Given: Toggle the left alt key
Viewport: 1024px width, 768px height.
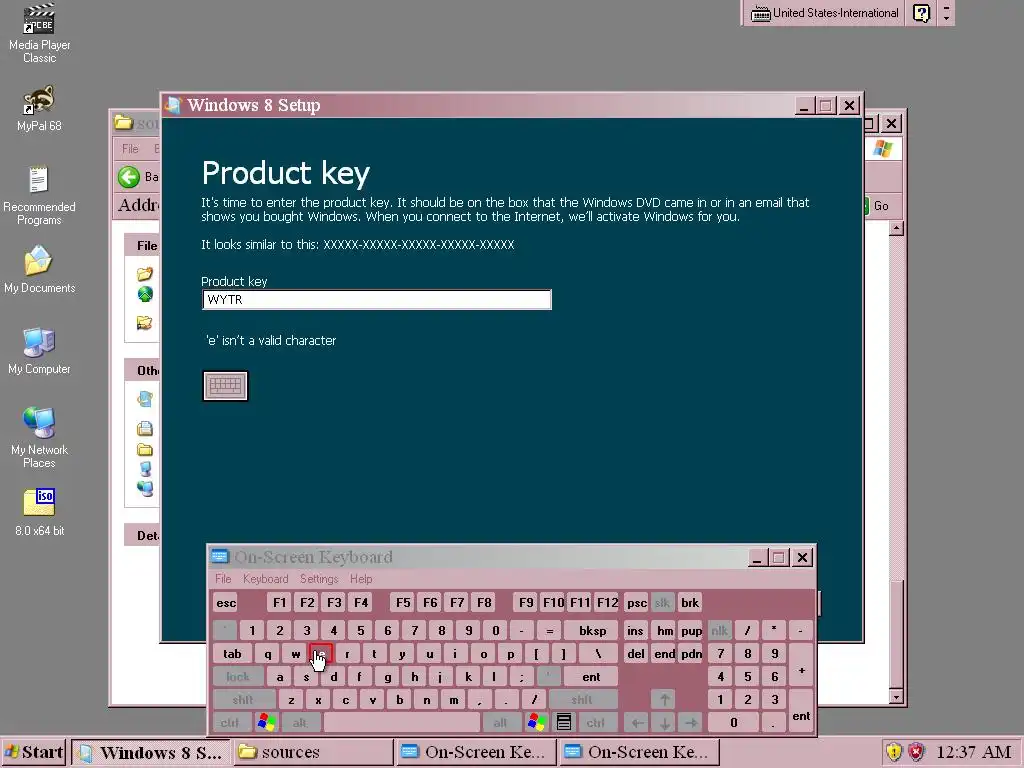Looking at the screenshot, I should [x=300, y=722].
